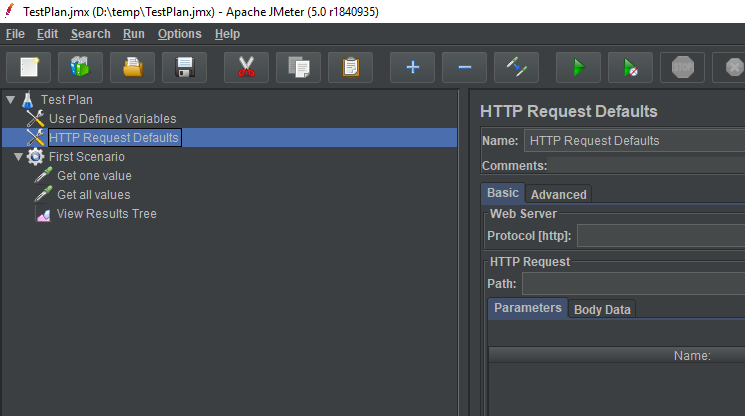
Task: Select the Get all values sampler
Action: point(94,195)
